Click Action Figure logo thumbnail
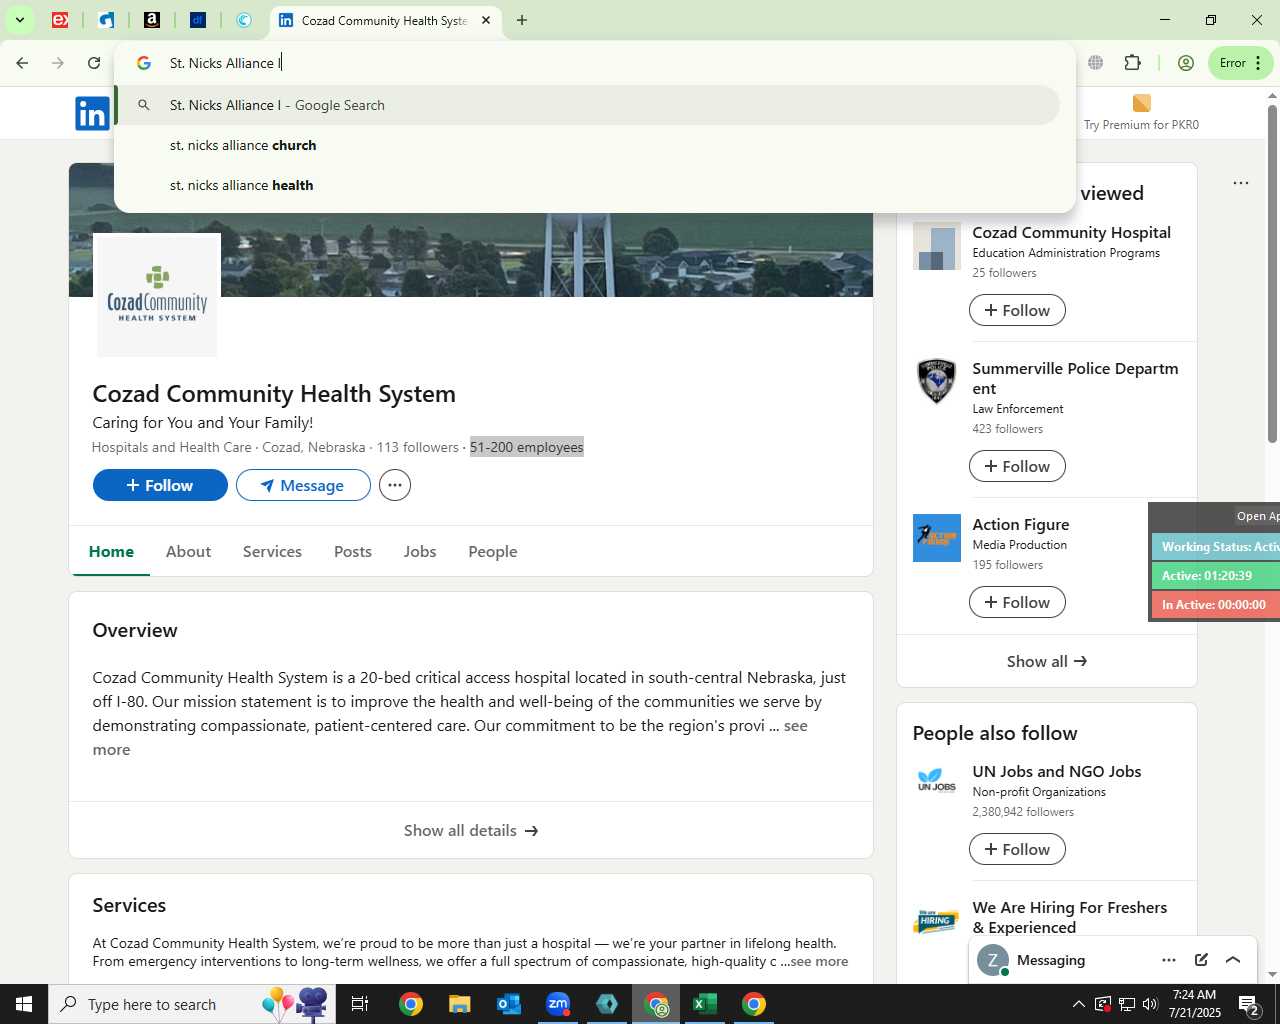 (x=937, y=538)
